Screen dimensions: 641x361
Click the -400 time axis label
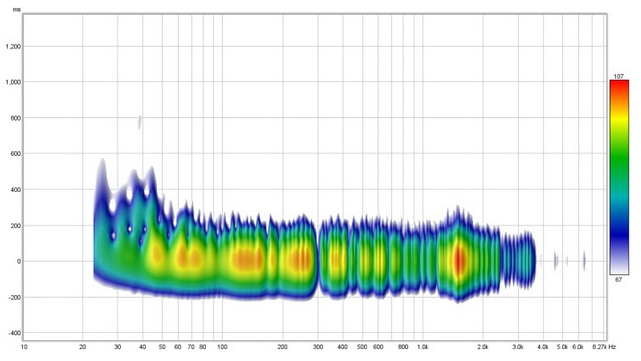[15, 333]
